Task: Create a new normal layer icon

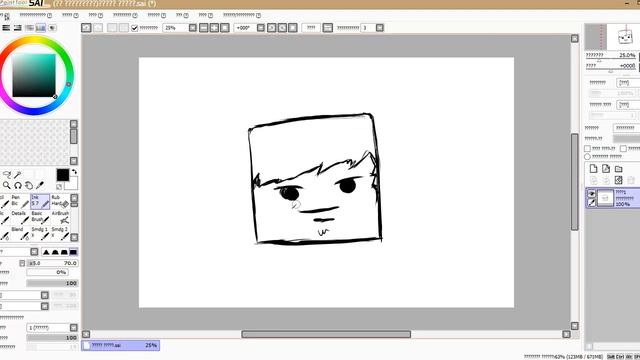Action: pyautogui.click(x=593, y=169)
